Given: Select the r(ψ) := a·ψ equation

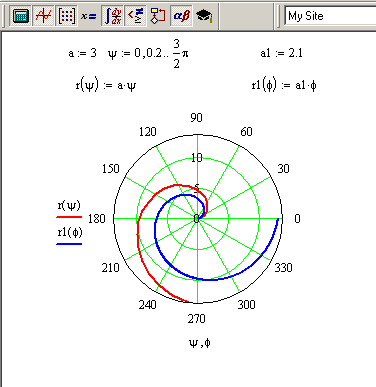Looking at the screenshot, I should click(x=106, y=86).
